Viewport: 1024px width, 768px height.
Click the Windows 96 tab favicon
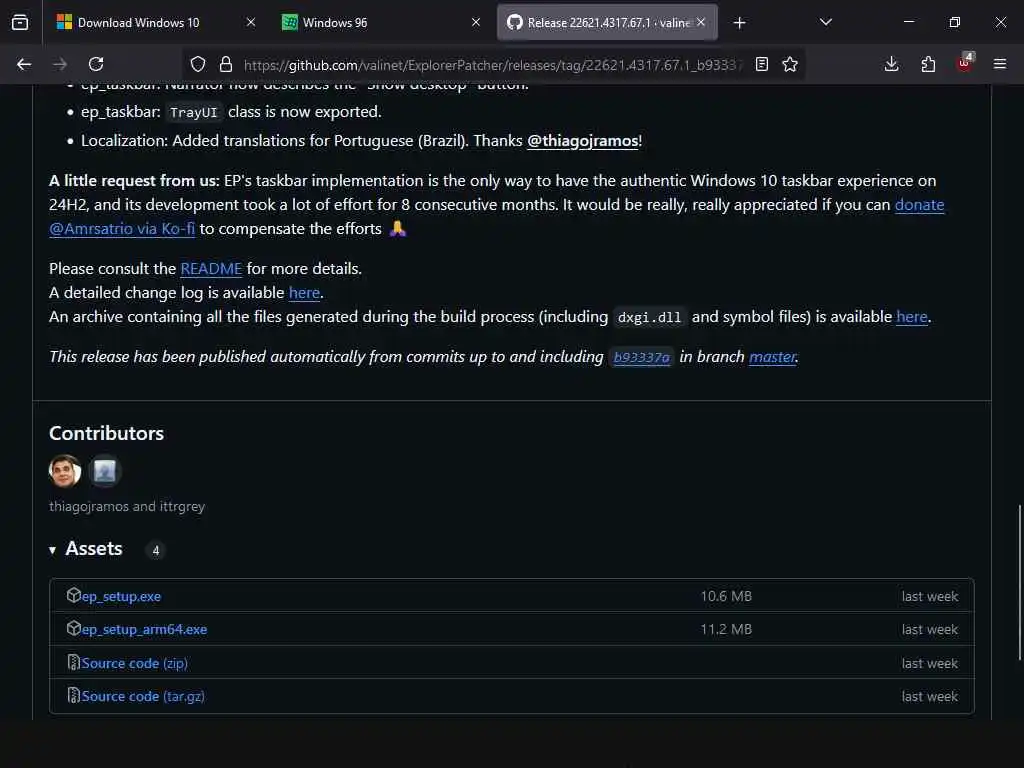point(289,22)
